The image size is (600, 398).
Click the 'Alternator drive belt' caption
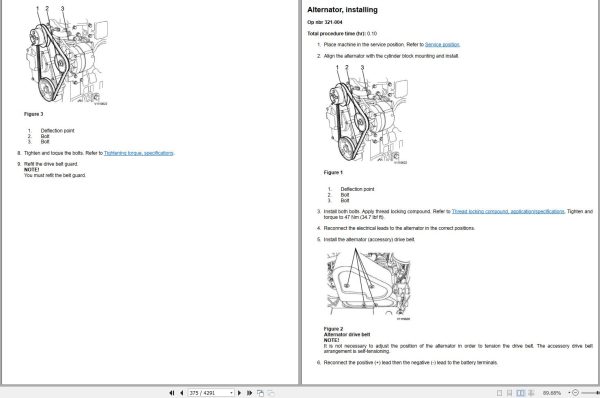pos(347,334)
